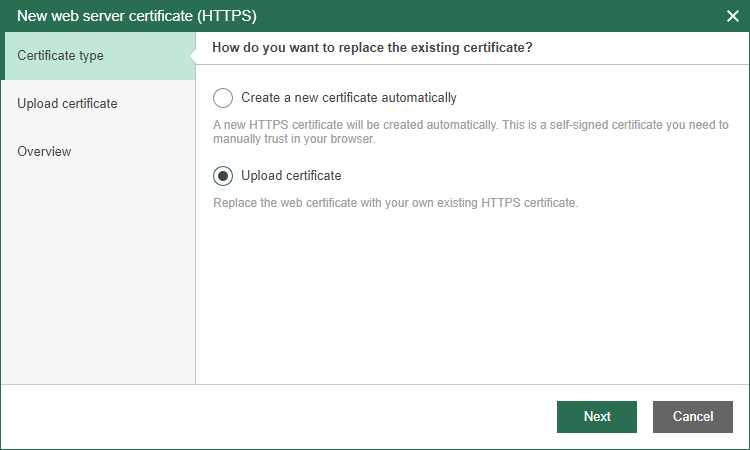Click the 'manually trust in your browser' line
The width and height of the screenshot is (750, 450).
tap(295, 140)
